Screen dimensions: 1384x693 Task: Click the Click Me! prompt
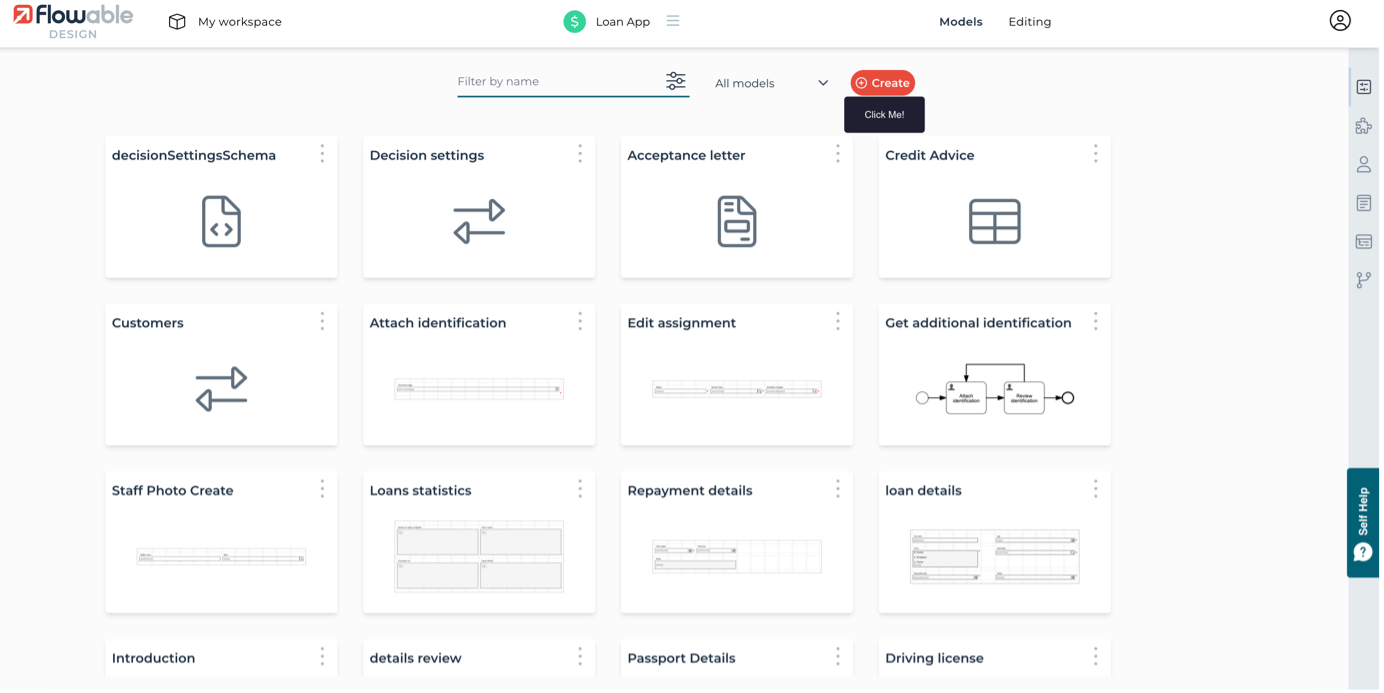884,114
